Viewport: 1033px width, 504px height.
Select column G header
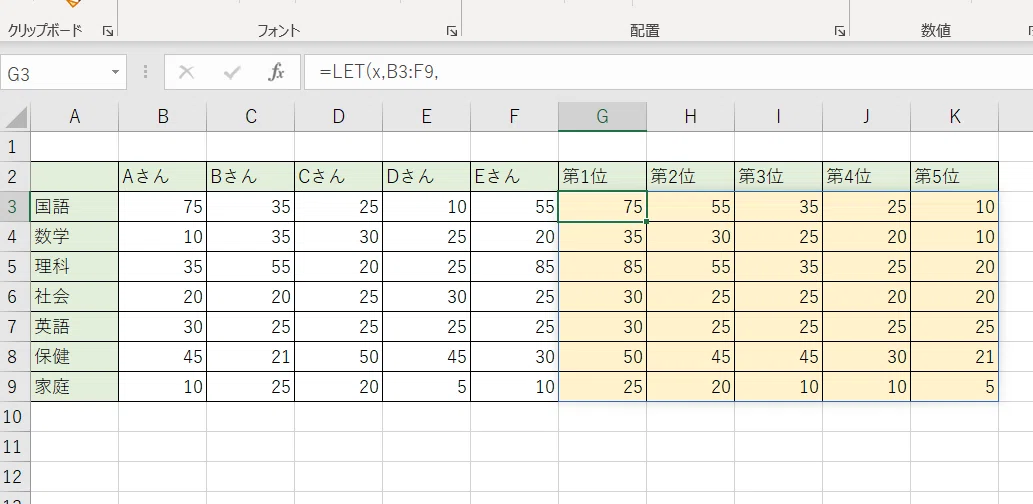602,117
